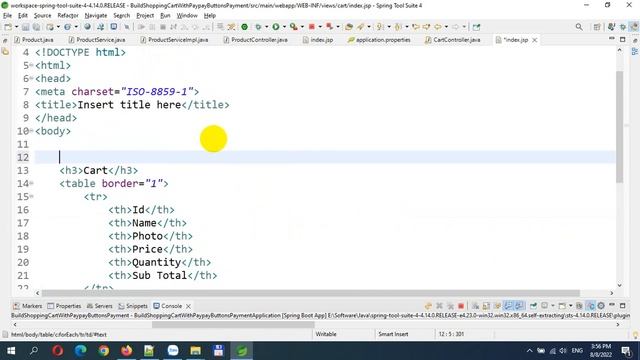Open File Explorer from the taskbar
This screenshot has width=640, height=360.
(196, 351)
